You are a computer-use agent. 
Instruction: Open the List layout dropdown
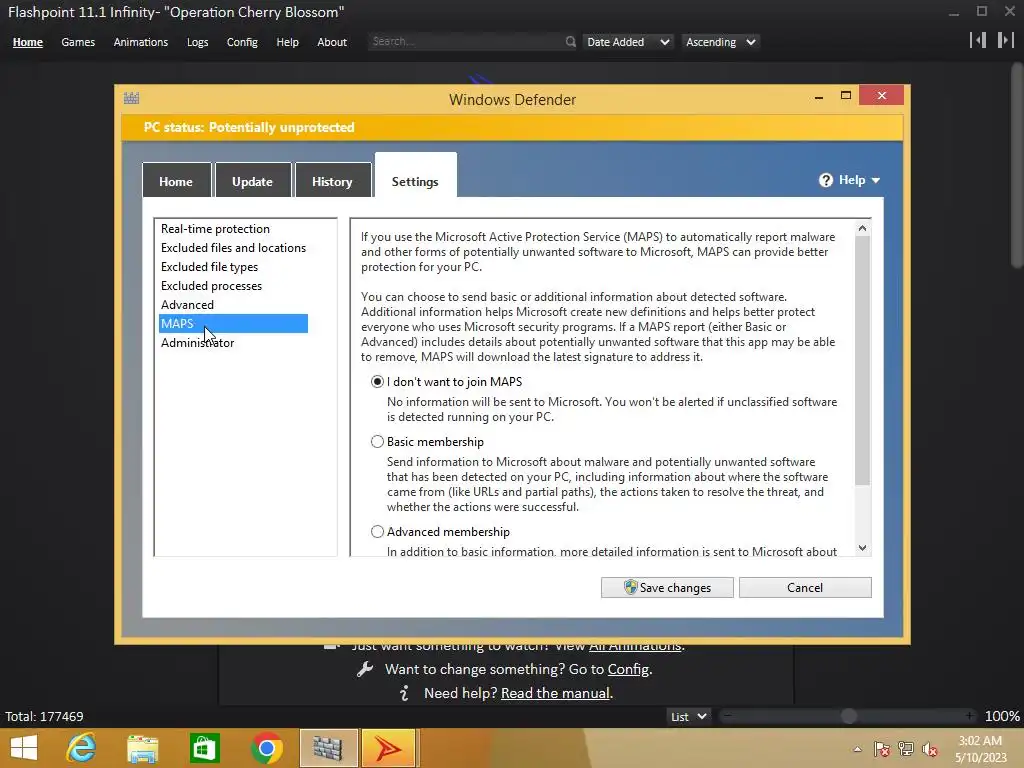[688, 716]
